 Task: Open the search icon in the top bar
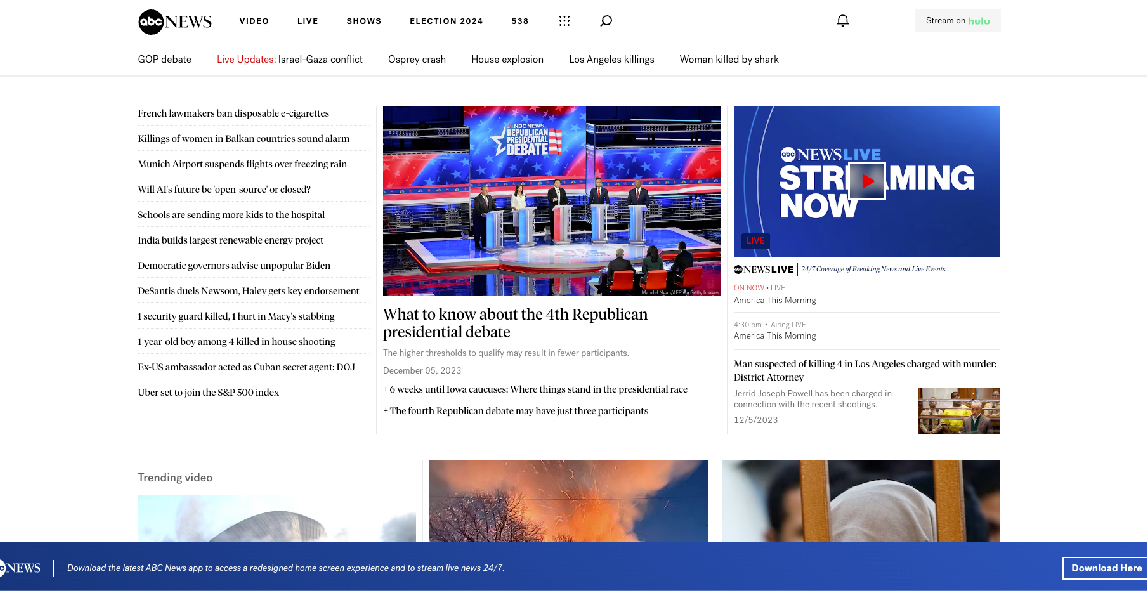(x=606, y=20)
